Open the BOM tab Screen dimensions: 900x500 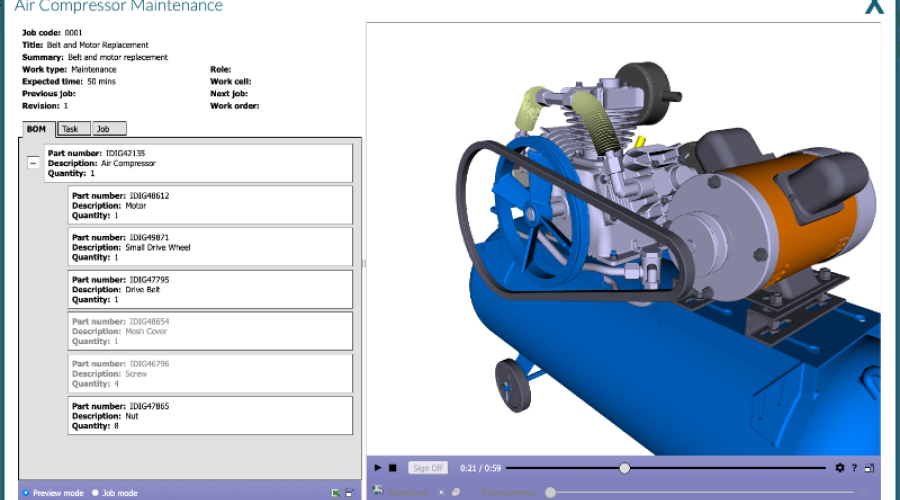(37, 129)
